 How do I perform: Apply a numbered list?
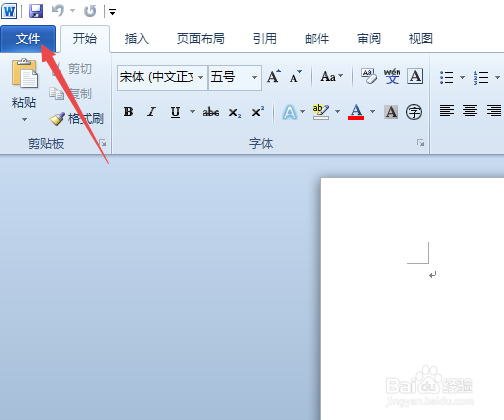click(x=481, y=77)
